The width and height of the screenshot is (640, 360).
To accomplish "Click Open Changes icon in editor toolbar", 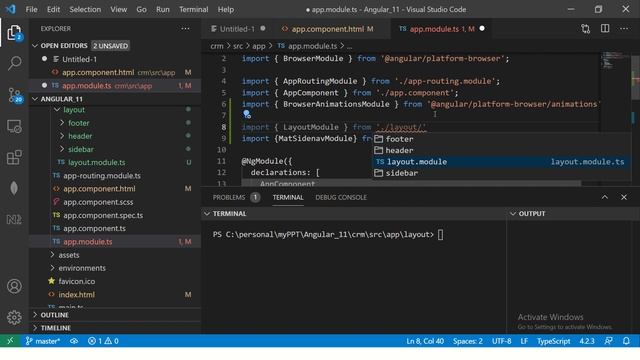I will [586, 29].
